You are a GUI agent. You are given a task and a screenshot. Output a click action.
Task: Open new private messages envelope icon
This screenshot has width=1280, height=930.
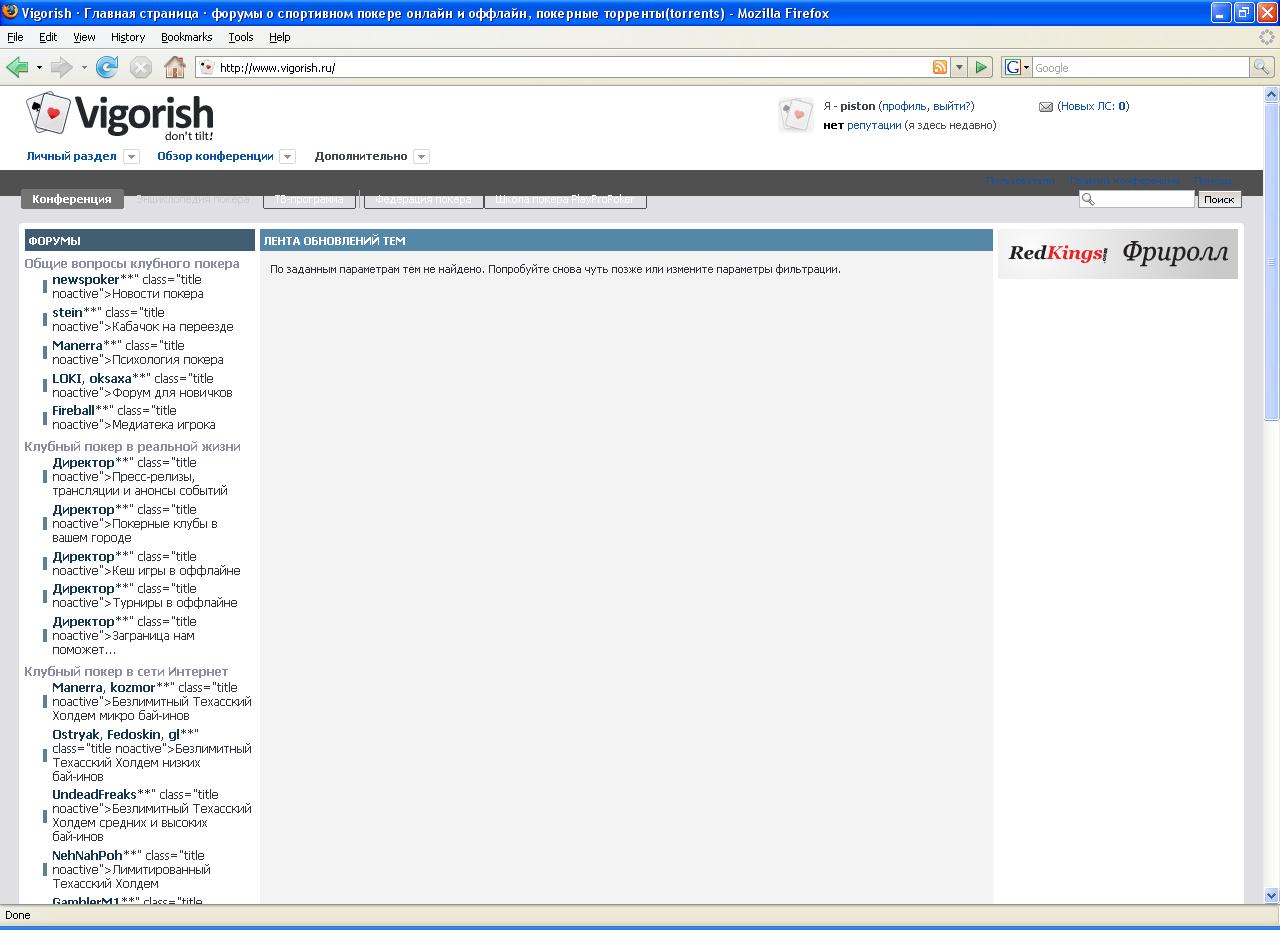point(1046,107)
